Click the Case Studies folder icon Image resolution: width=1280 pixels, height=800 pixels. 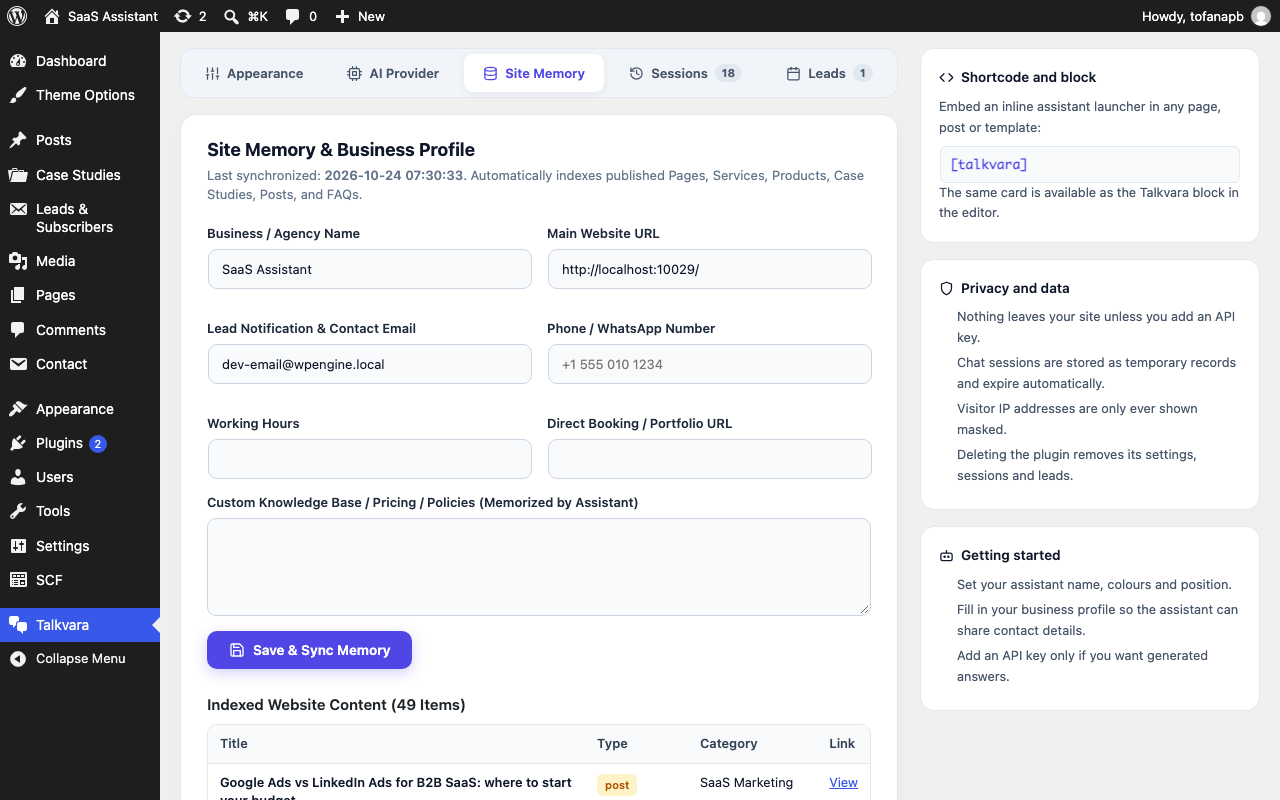pos(18,175)
